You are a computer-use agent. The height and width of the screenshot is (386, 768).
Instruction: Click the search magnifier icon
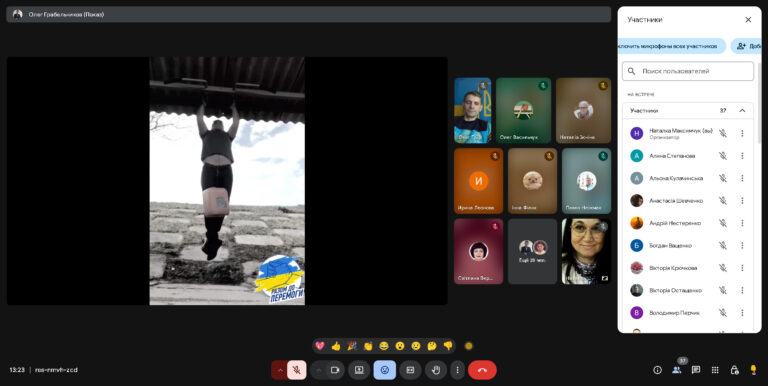(631, 71)
